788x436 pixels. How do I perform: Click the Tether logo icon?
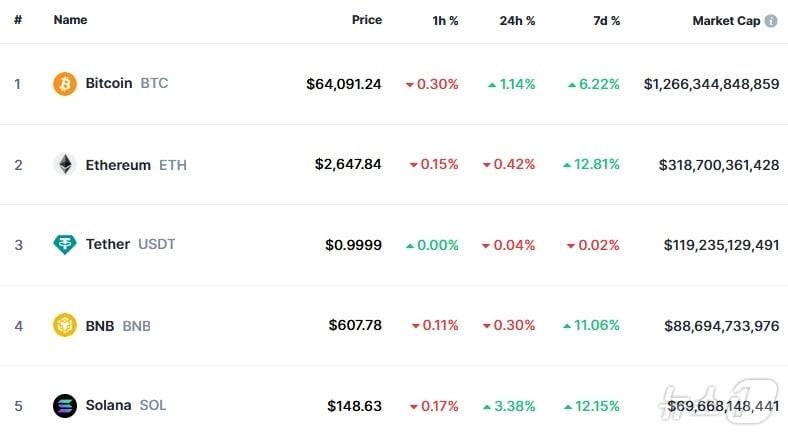click(x=65, y=245)
